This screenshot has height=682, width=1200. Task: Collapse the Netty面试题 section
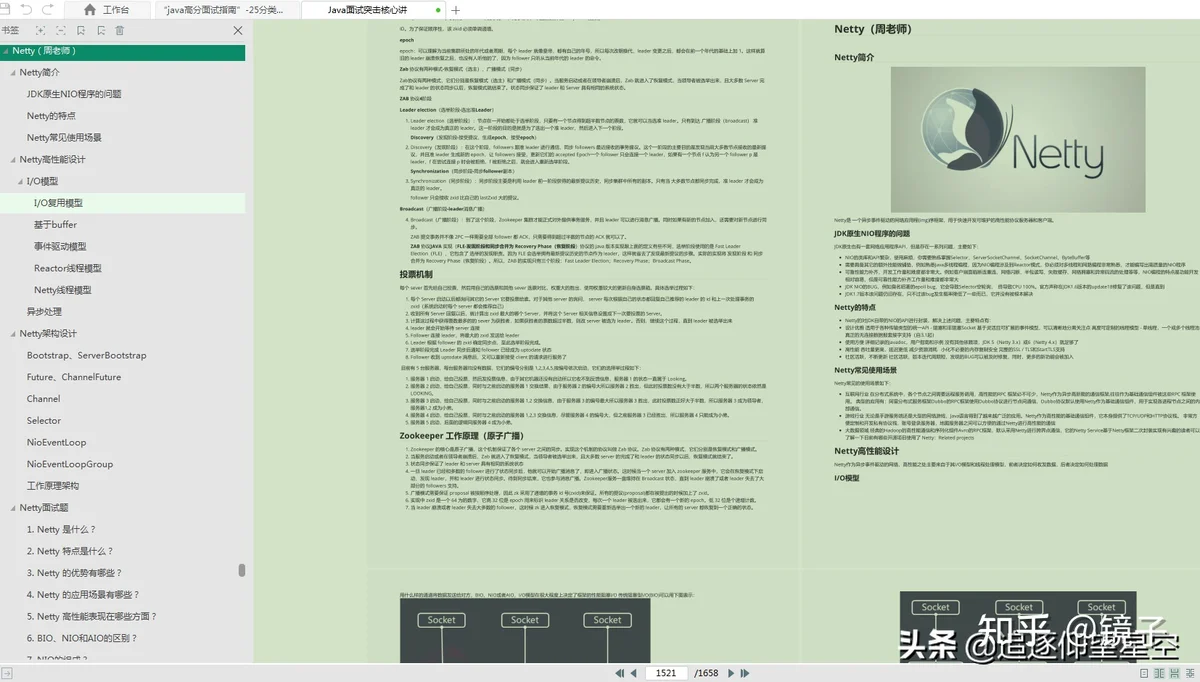11,508
